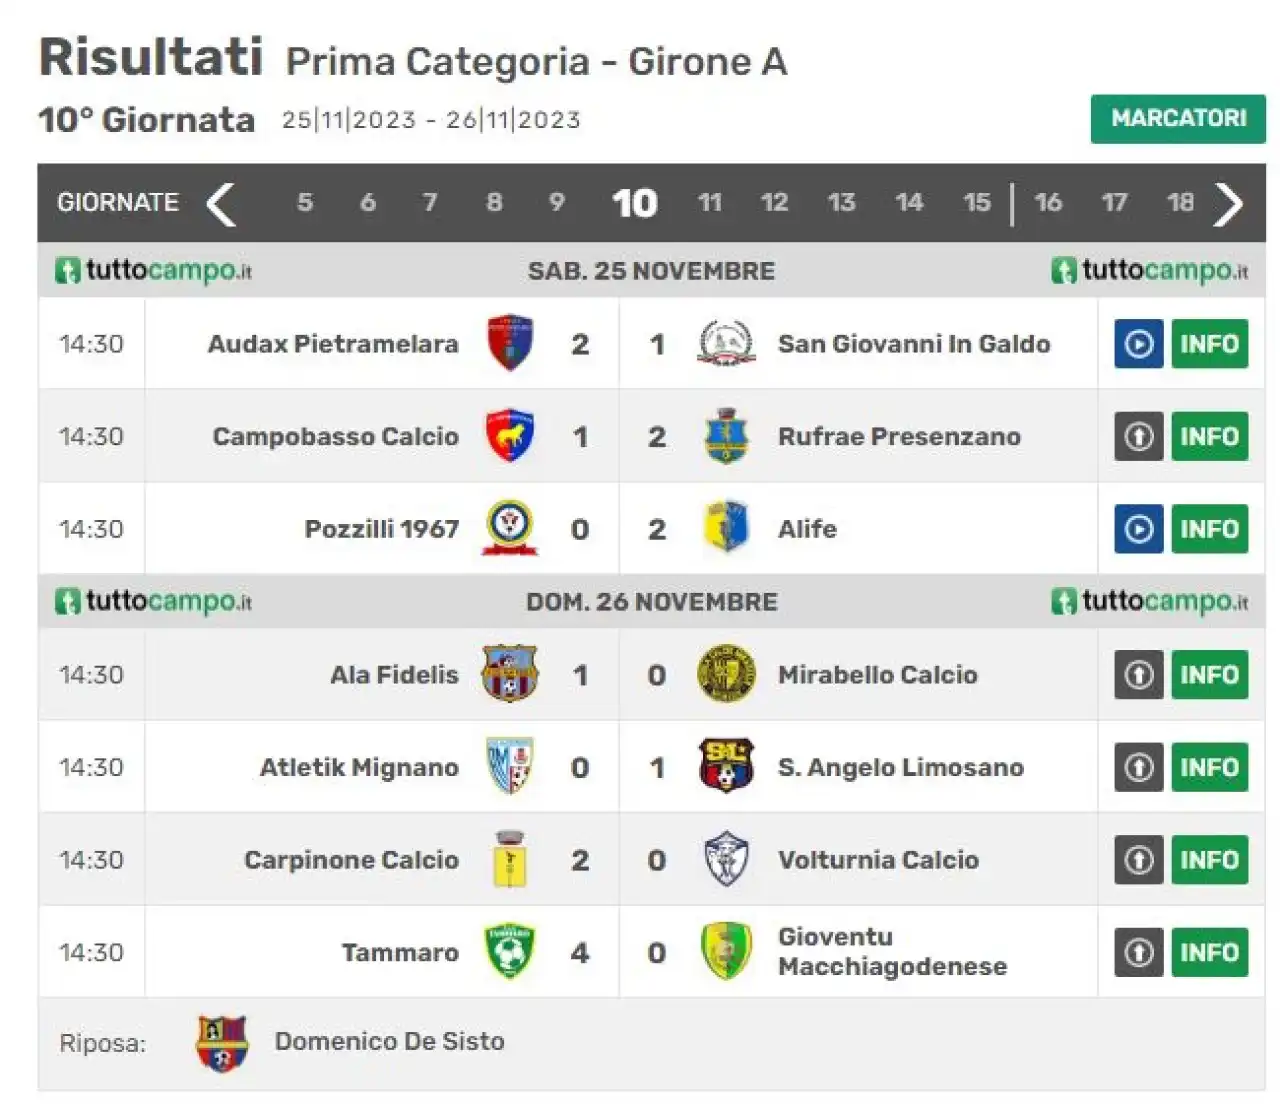Open INFO for Carpinone Calcio match

[1209, 860]
